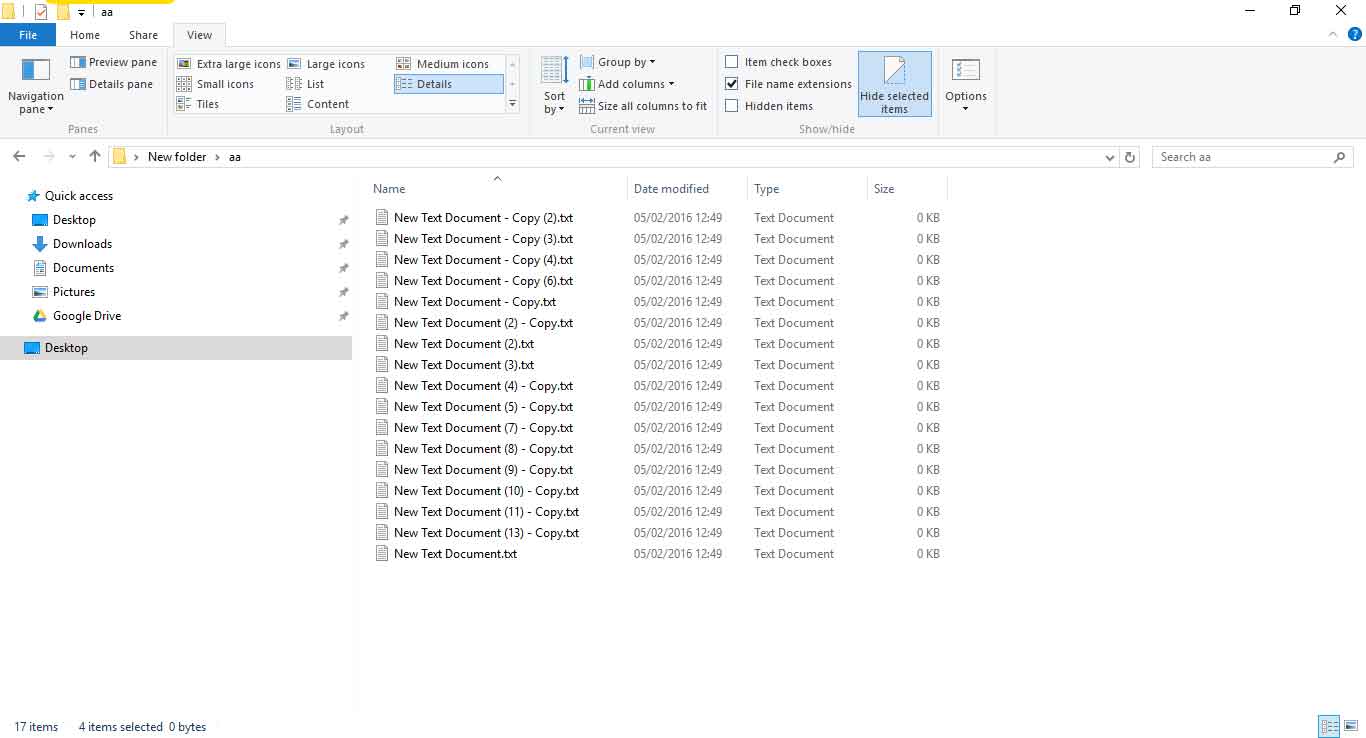Uncheck File name extensions

tap(732, 84)
